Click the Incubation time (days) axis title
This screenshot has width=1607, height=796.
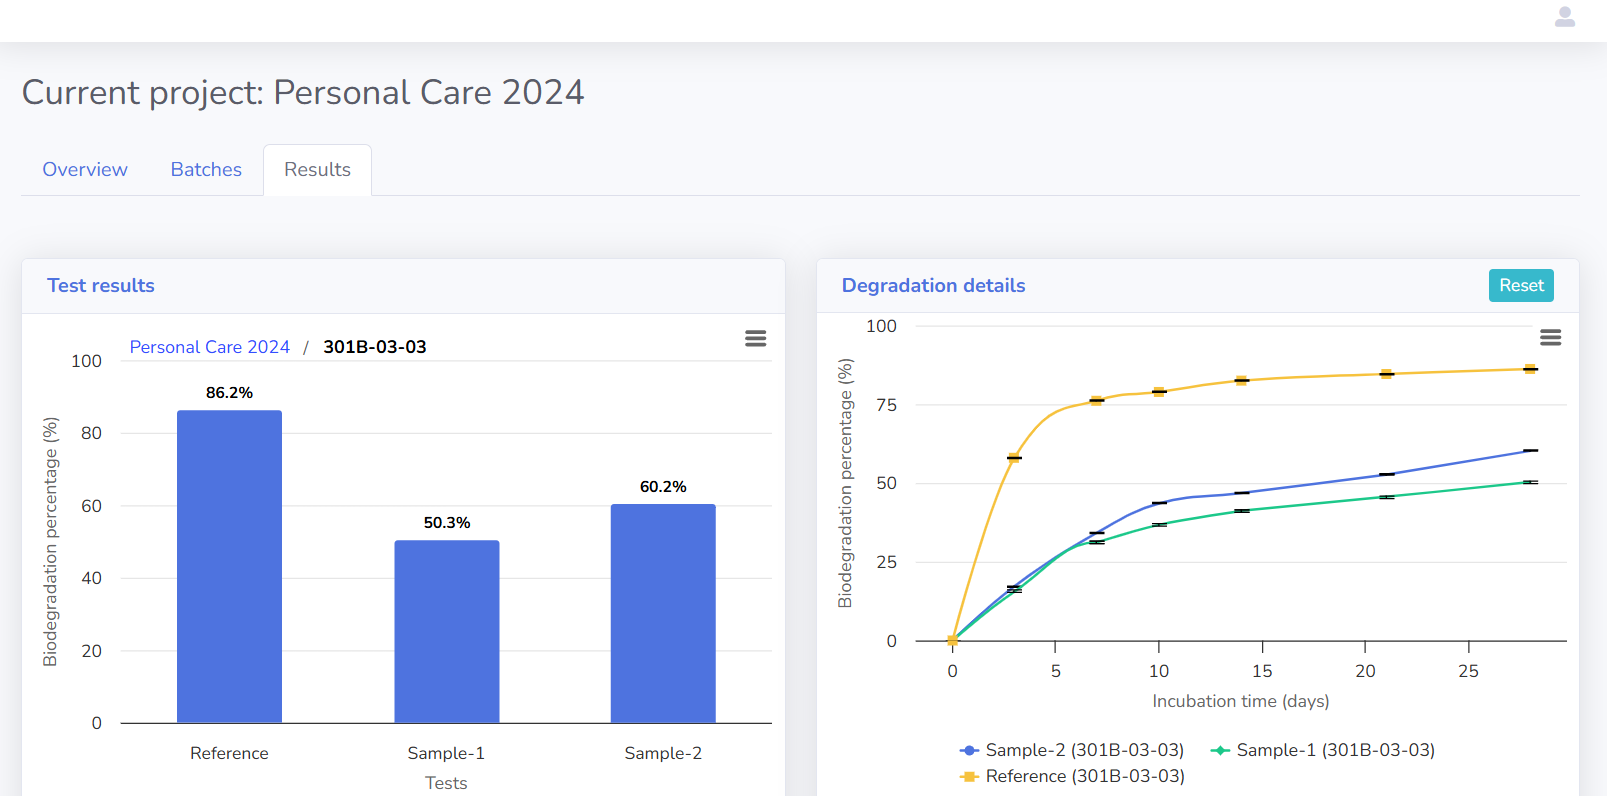(1241, 701)
